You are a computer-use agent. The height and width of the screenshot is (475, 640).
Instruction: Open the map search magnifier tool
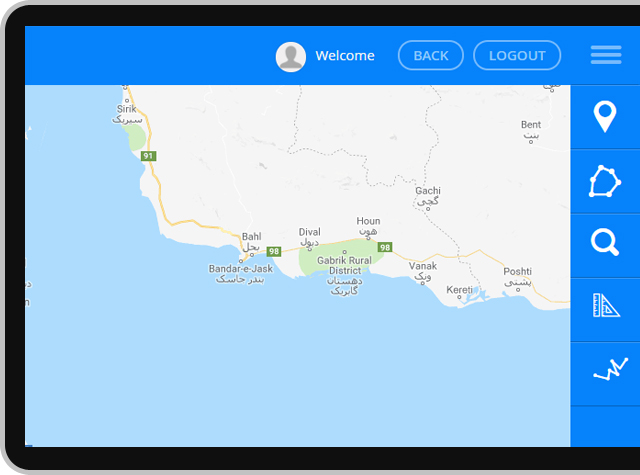605,243
